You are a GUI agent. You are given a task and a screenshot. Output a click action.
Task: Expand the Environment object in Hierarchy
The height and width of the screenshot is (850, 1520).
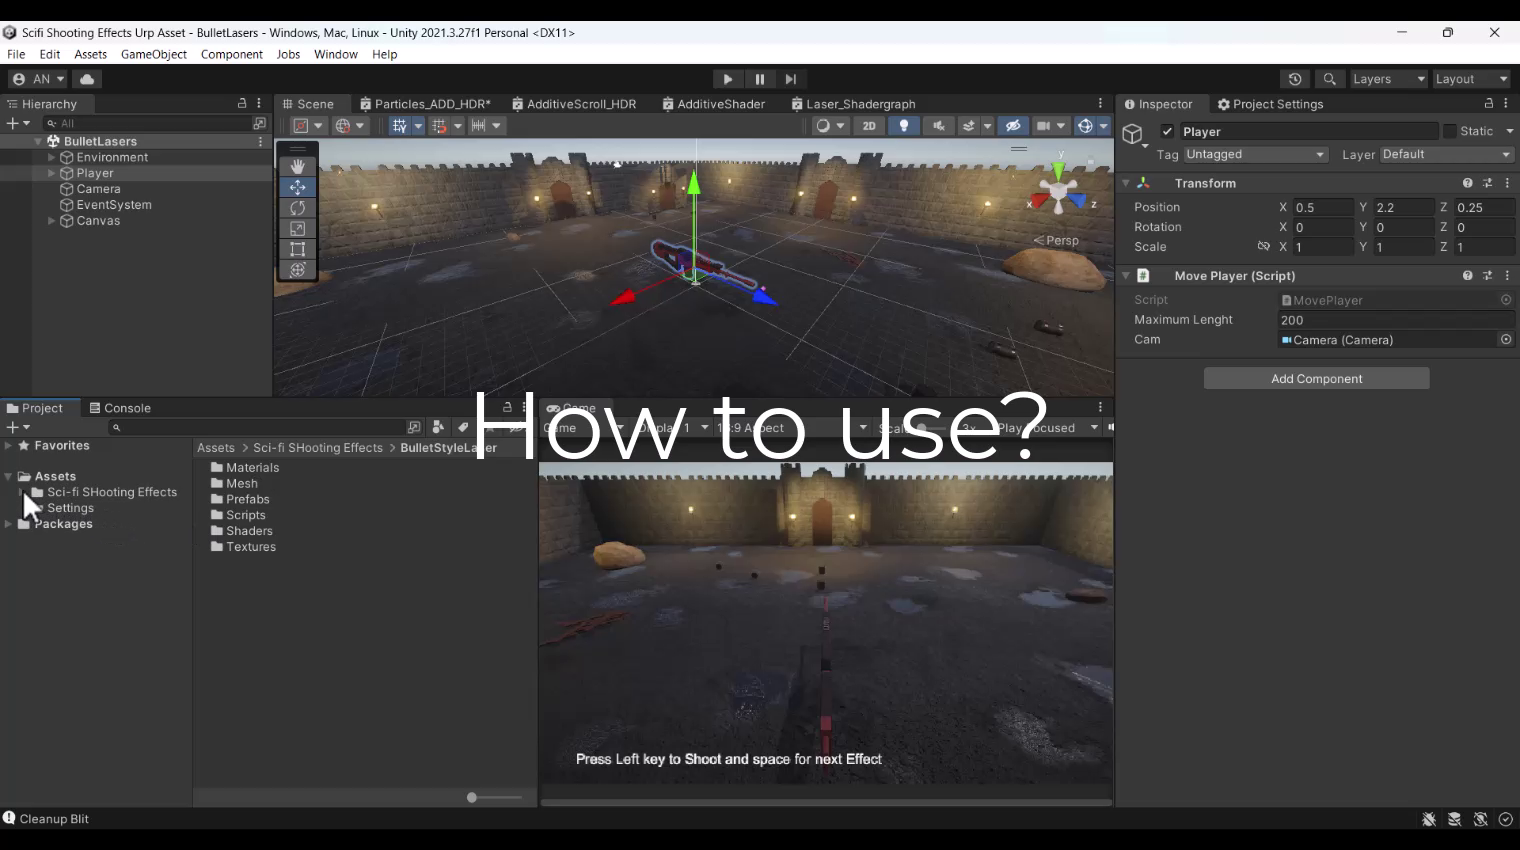[x=52, y=158]
